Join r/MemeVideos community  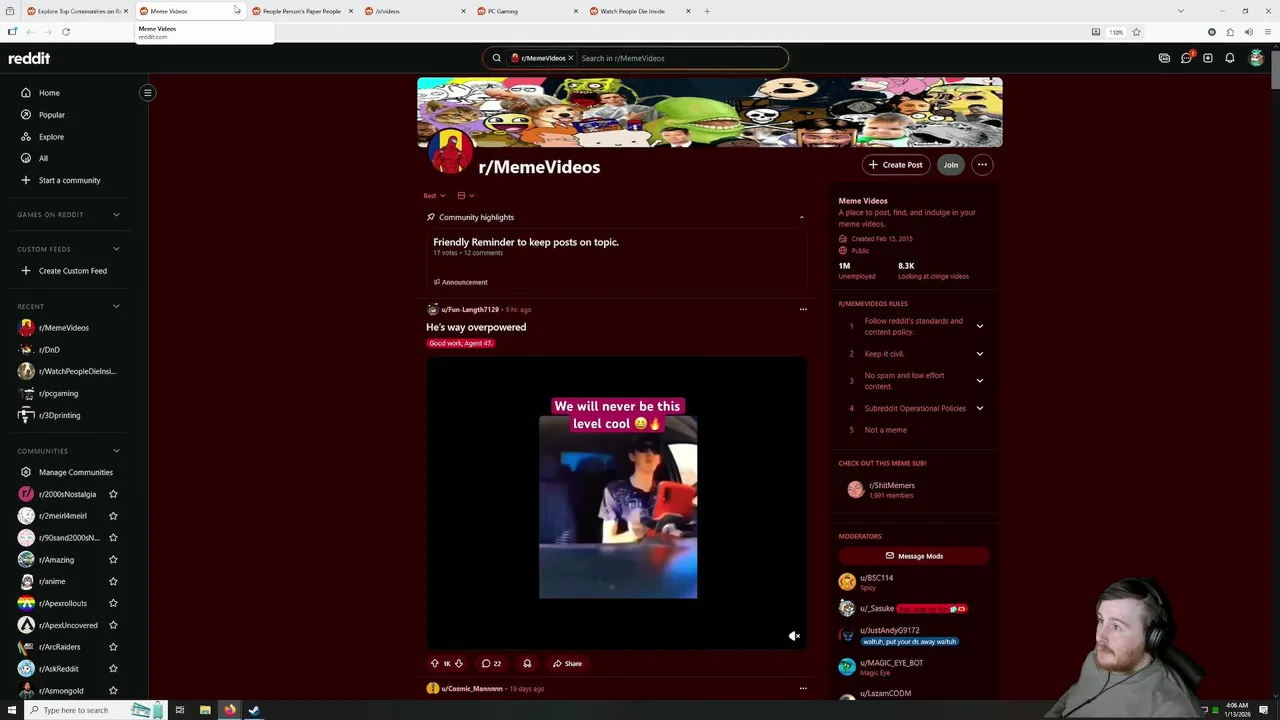(951, 165)
